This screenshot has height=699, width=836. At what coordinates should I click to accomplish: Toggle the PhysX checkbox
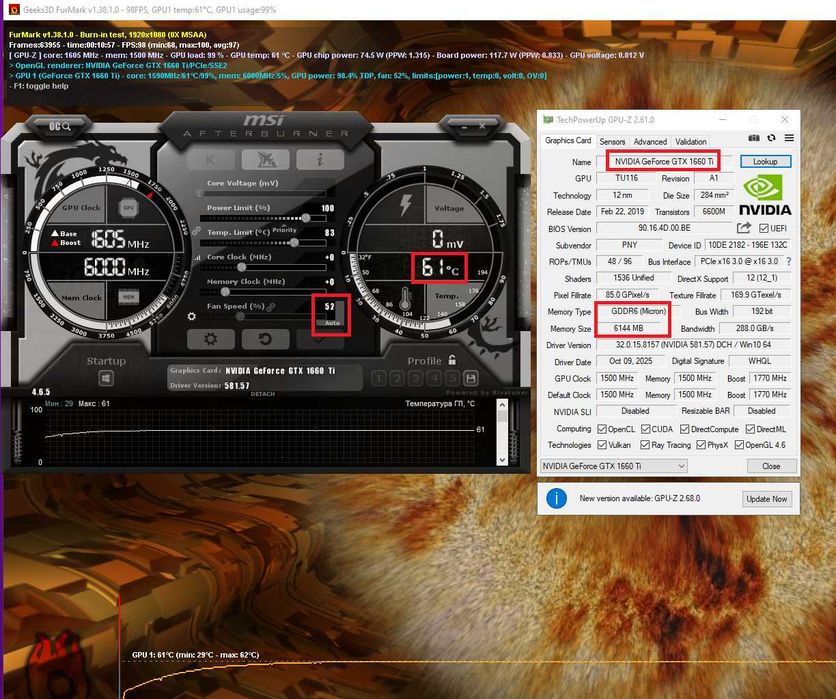(x=701, y=445)
